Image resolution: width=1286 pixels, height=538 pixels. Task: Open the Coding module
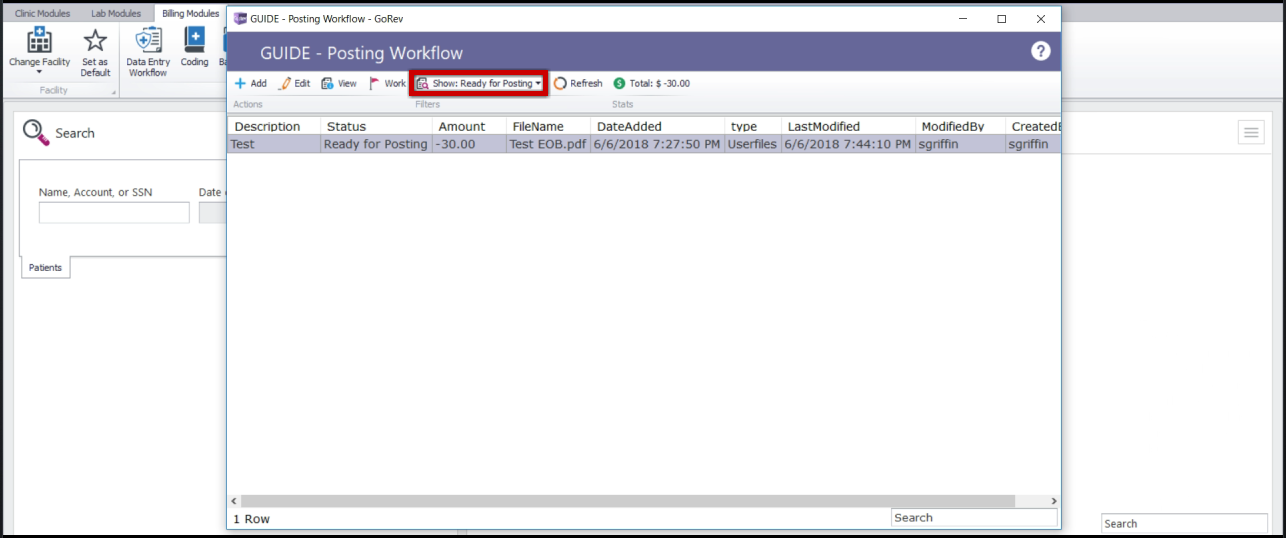click(194, 48)
